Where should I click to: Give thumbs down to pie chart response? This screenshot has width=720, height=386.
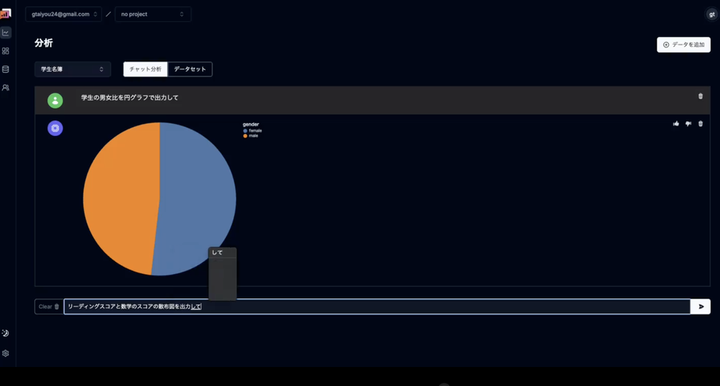pyautogui.click(x=688, y=123)
